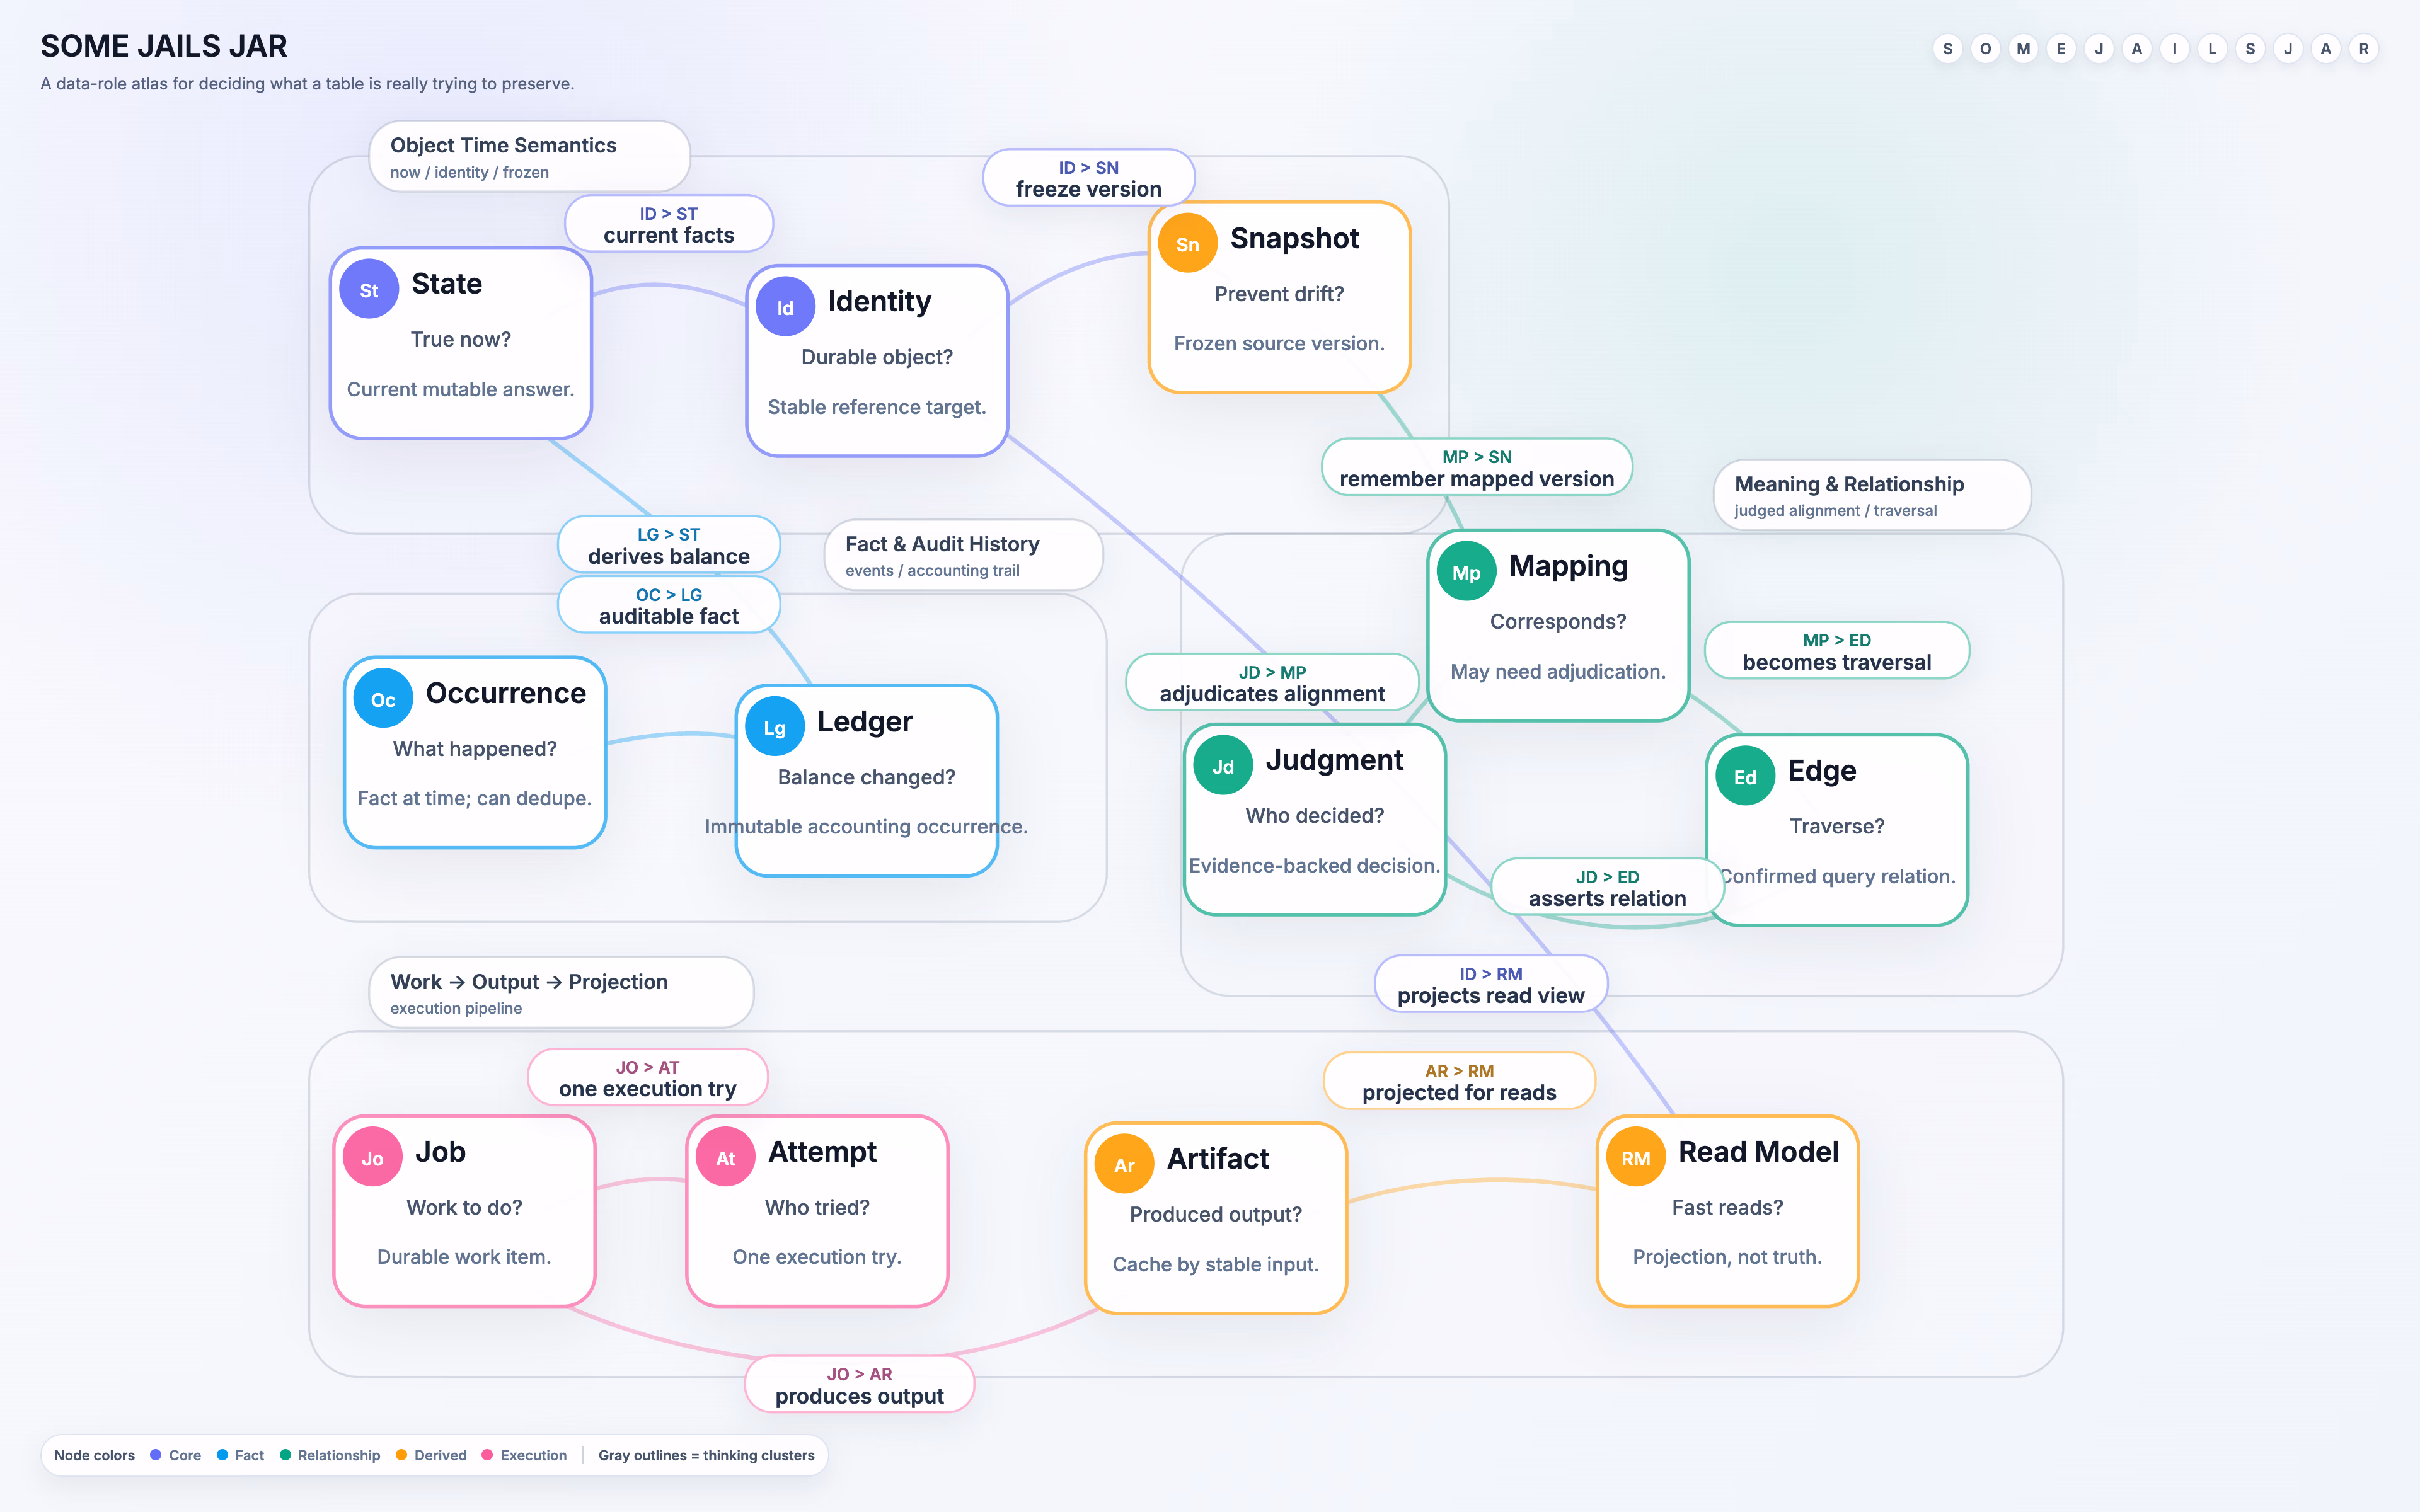Select the 'ID > SN freeze version' edge label
The image size is (2420, 1512).
(1088, 178)
